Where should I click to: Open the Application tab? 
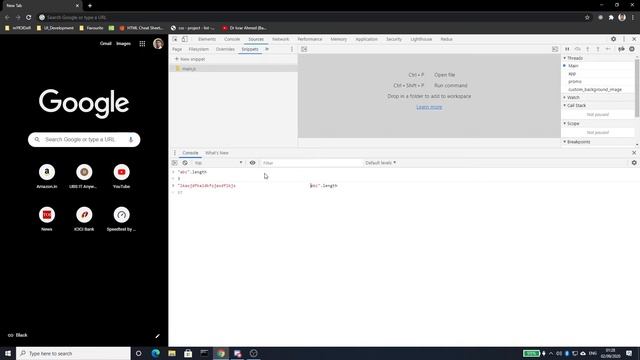pos(367,39)
